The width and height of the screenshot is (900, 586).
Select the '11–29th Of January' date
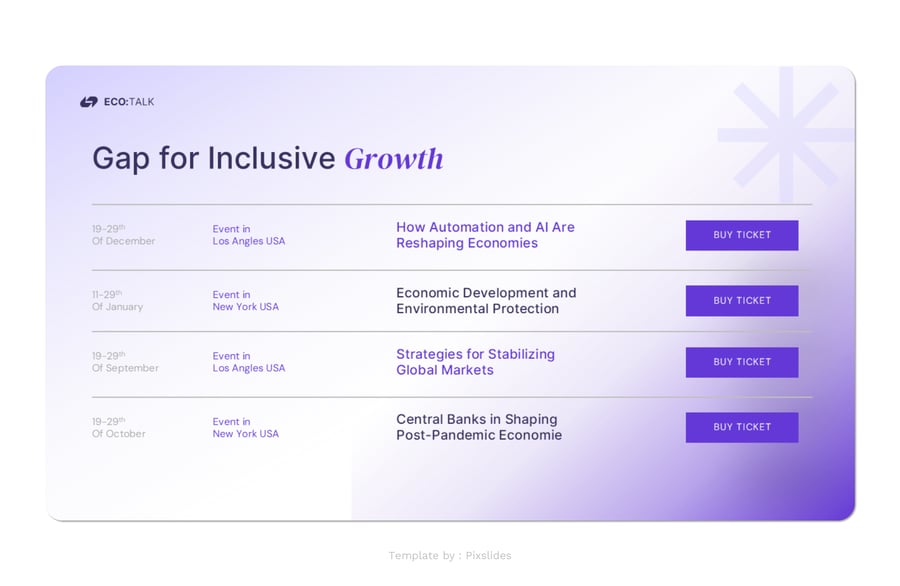coord(117,301)
